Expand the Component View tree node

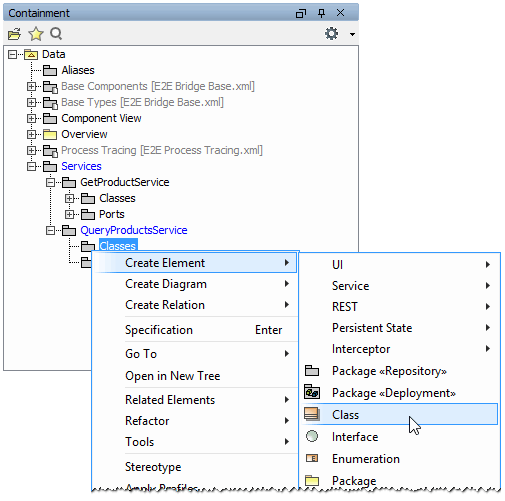click(31, 118)
